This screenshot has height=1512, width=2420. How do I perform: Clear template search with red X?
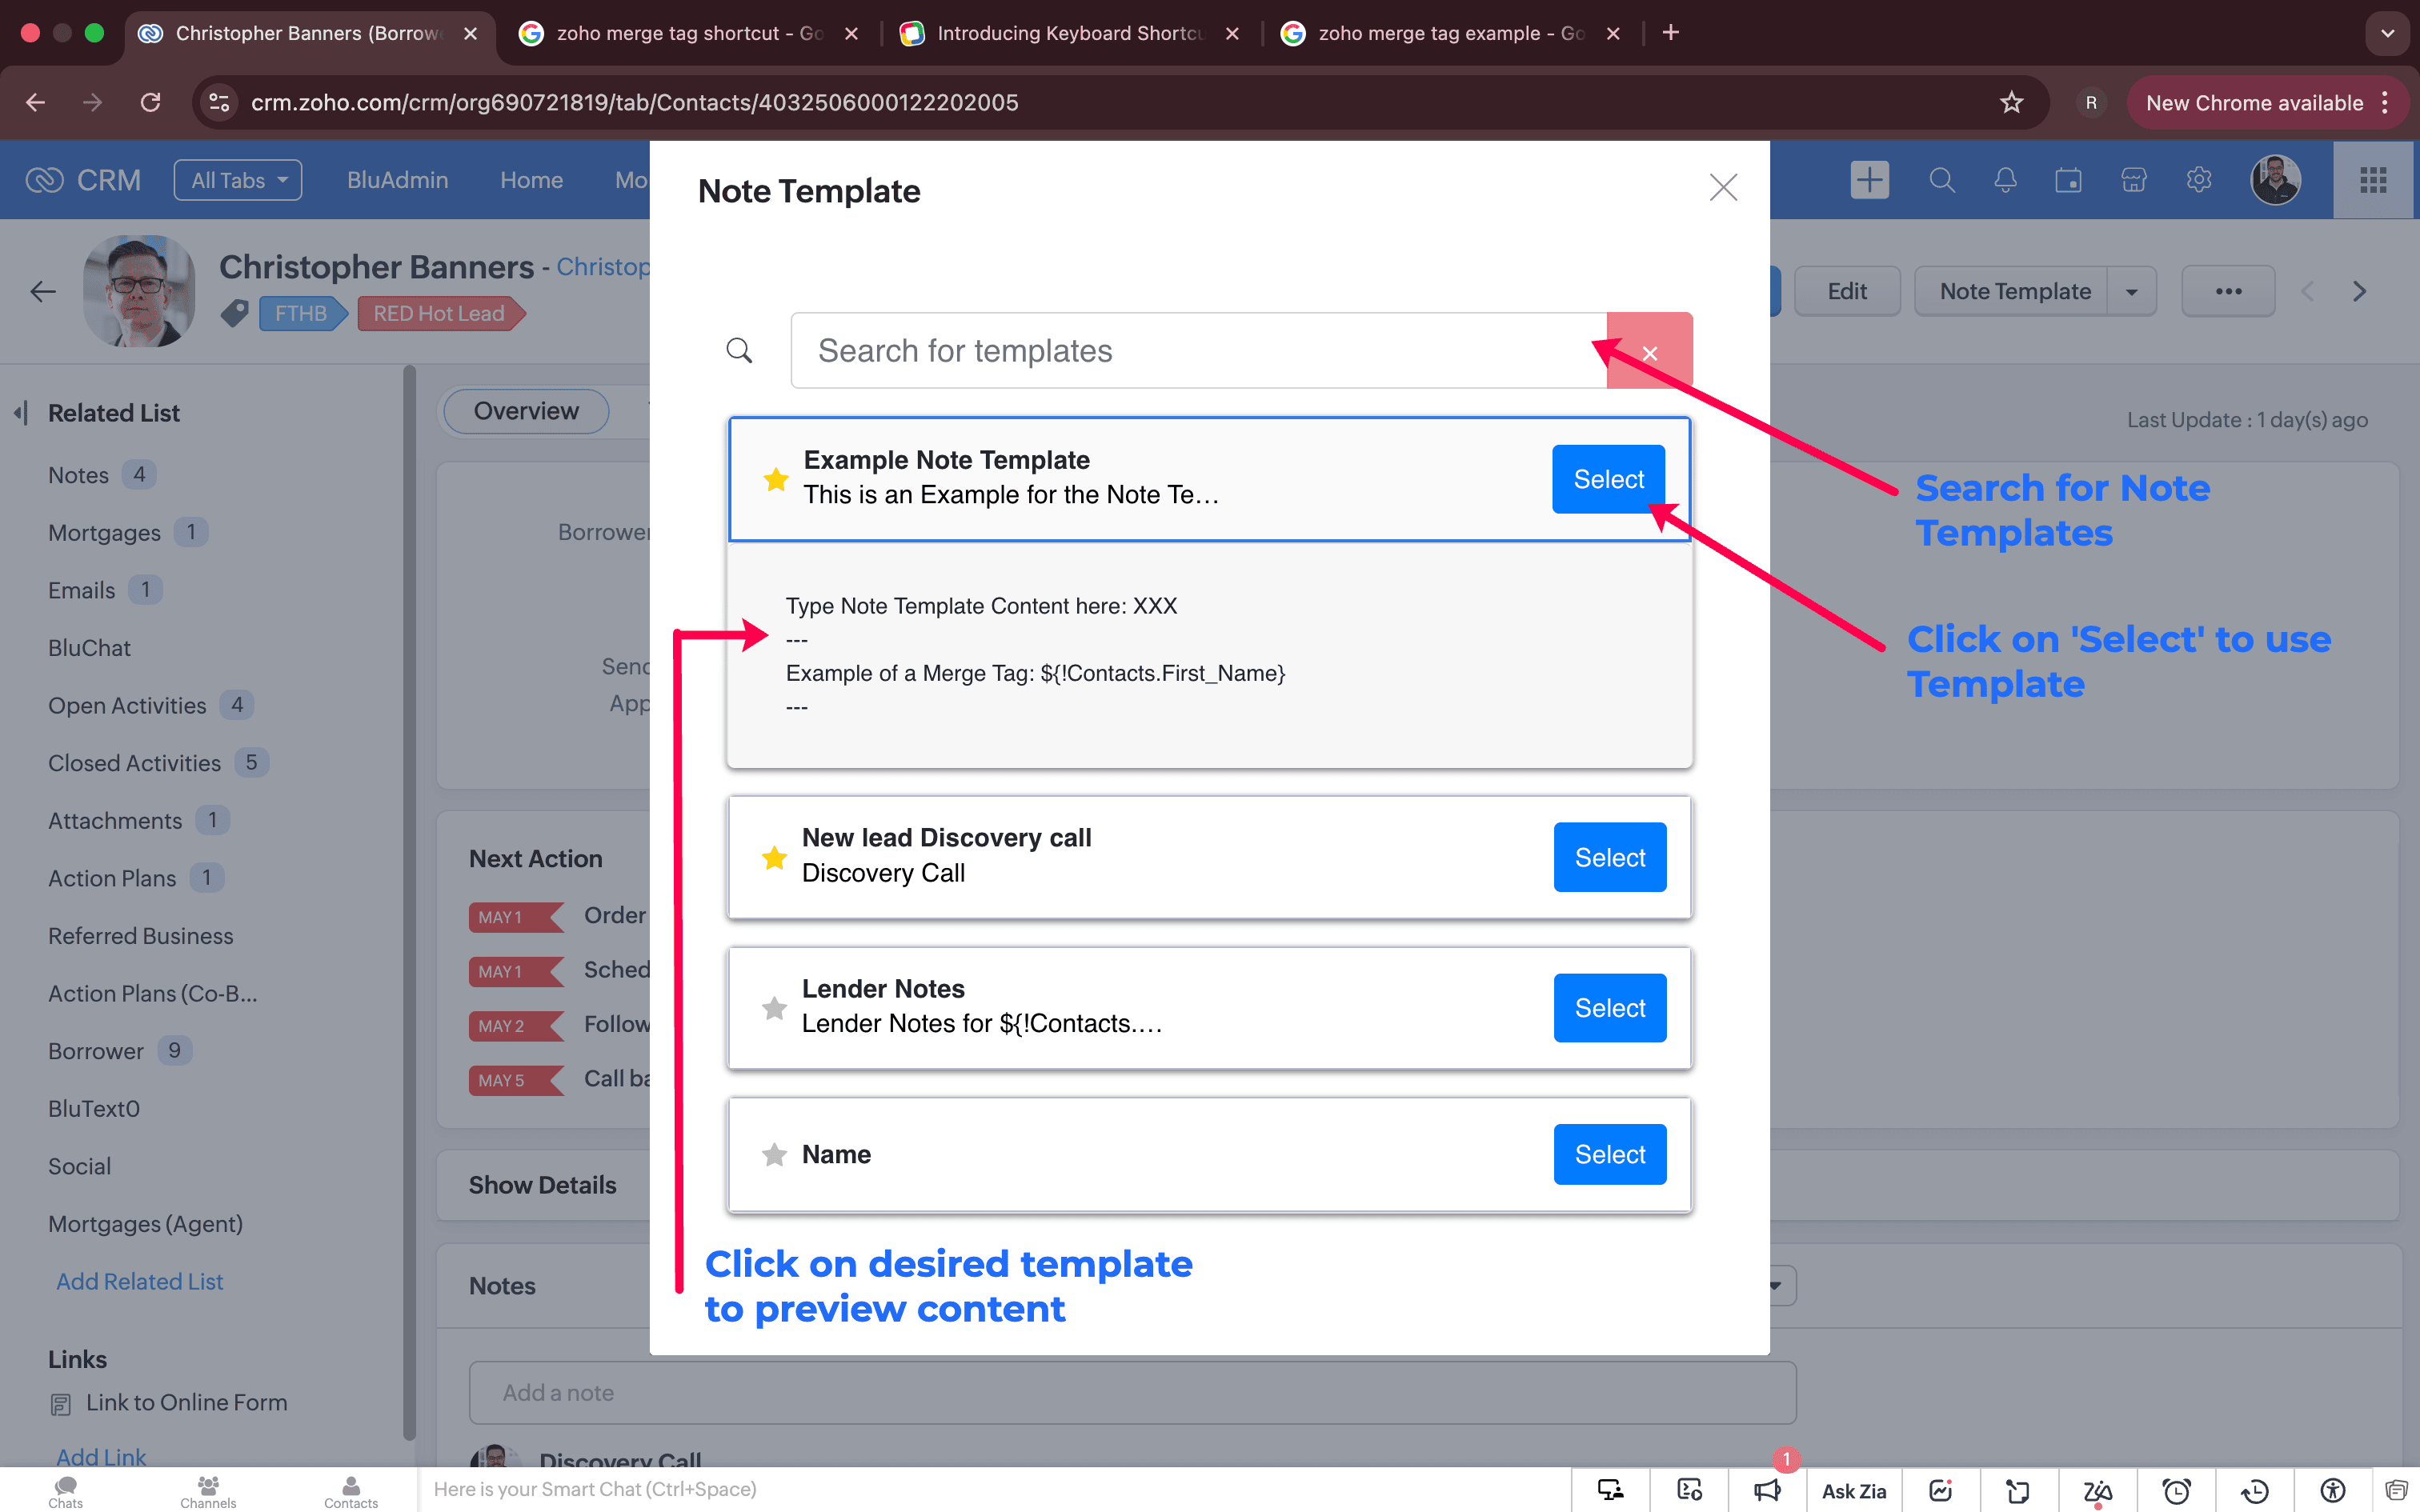pyautogui.click(x=1650, y=352)
